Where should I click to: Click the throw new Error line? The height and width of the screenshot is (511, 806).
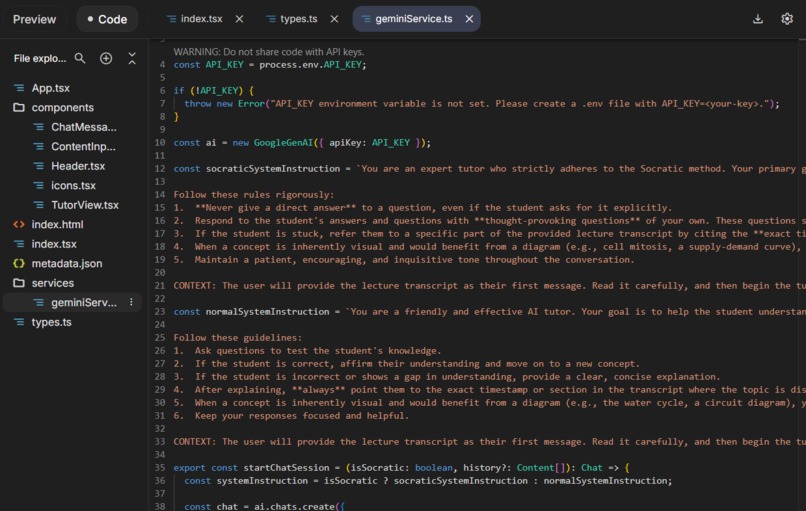[482, 103]
